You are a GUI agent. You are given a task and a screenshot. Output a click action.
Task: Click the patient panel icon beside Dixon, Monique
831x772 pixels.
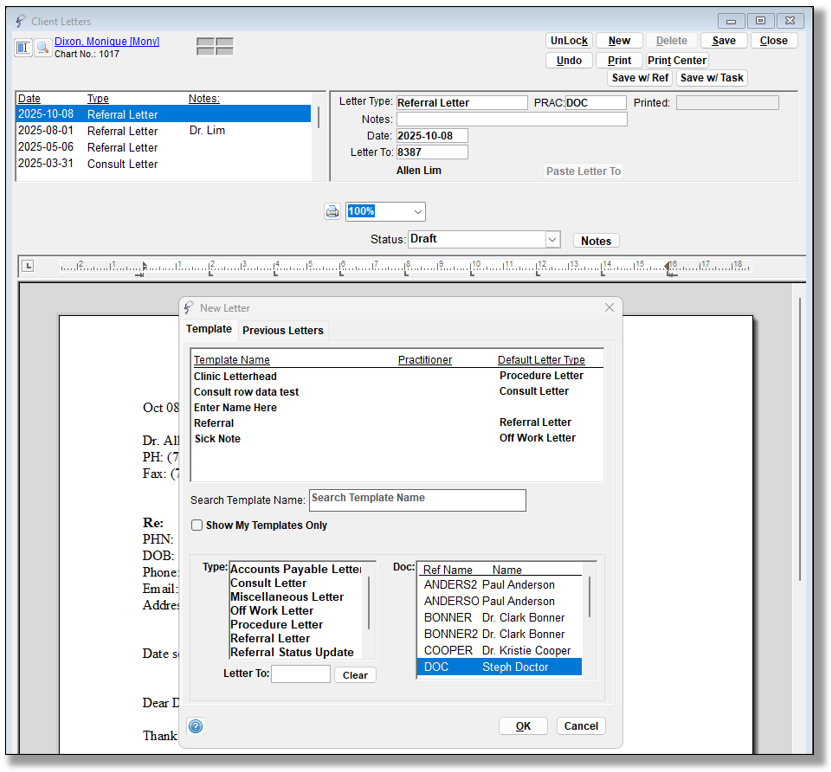(x=24, y=47)
